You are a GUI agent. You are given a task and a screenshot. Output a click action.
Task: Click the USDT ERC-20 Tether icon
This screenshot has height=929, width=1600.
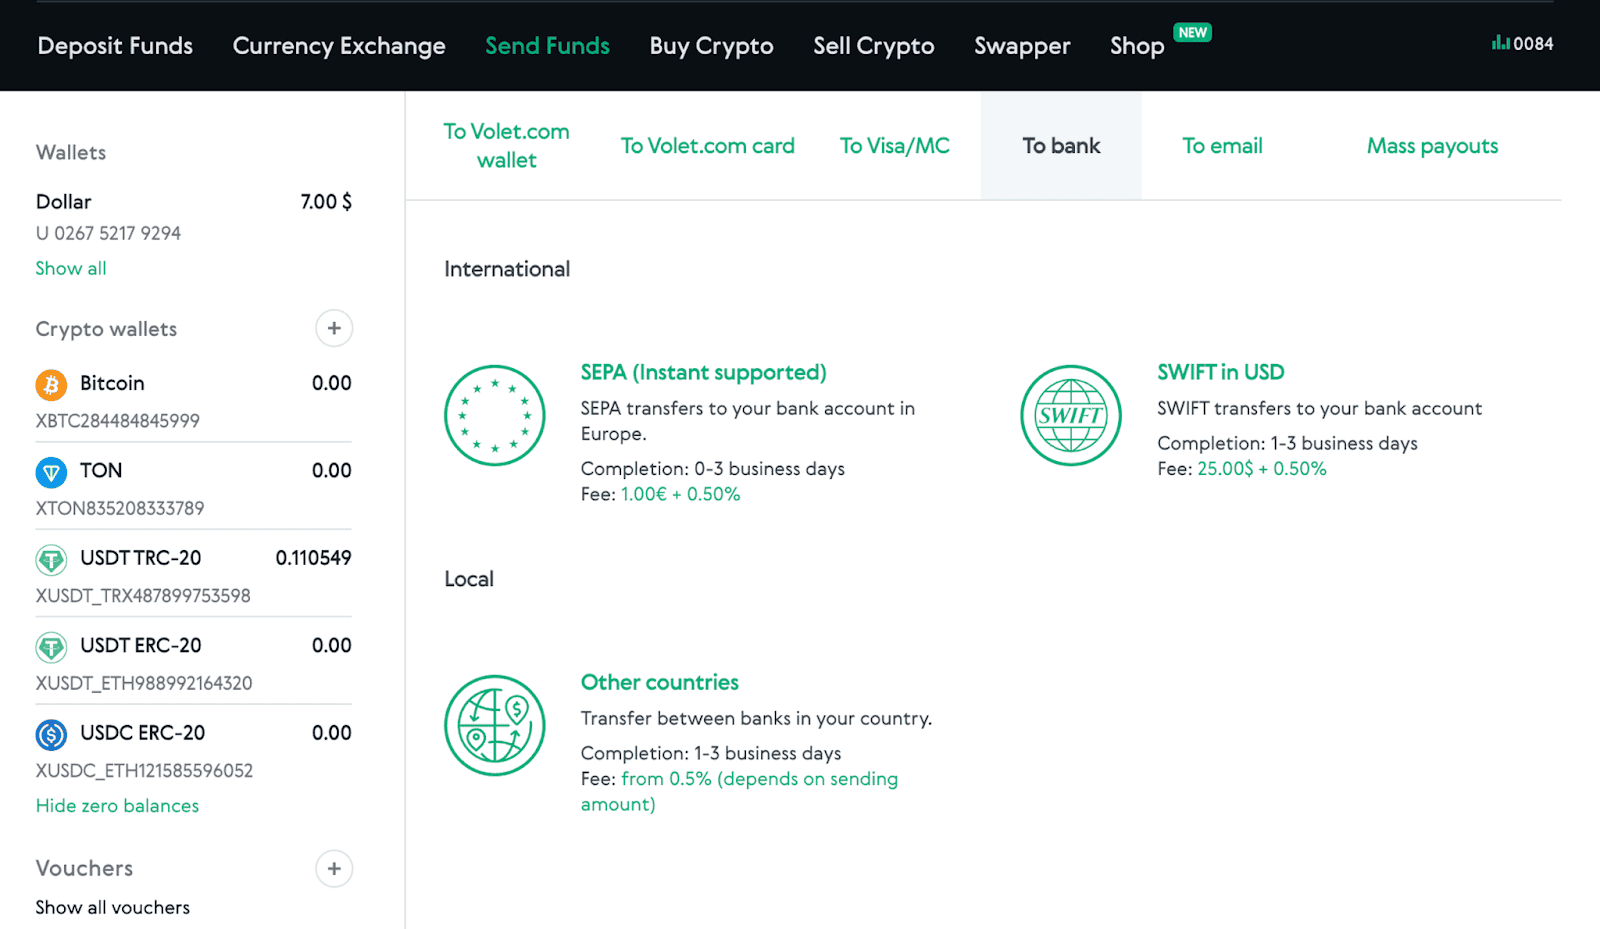51,647
